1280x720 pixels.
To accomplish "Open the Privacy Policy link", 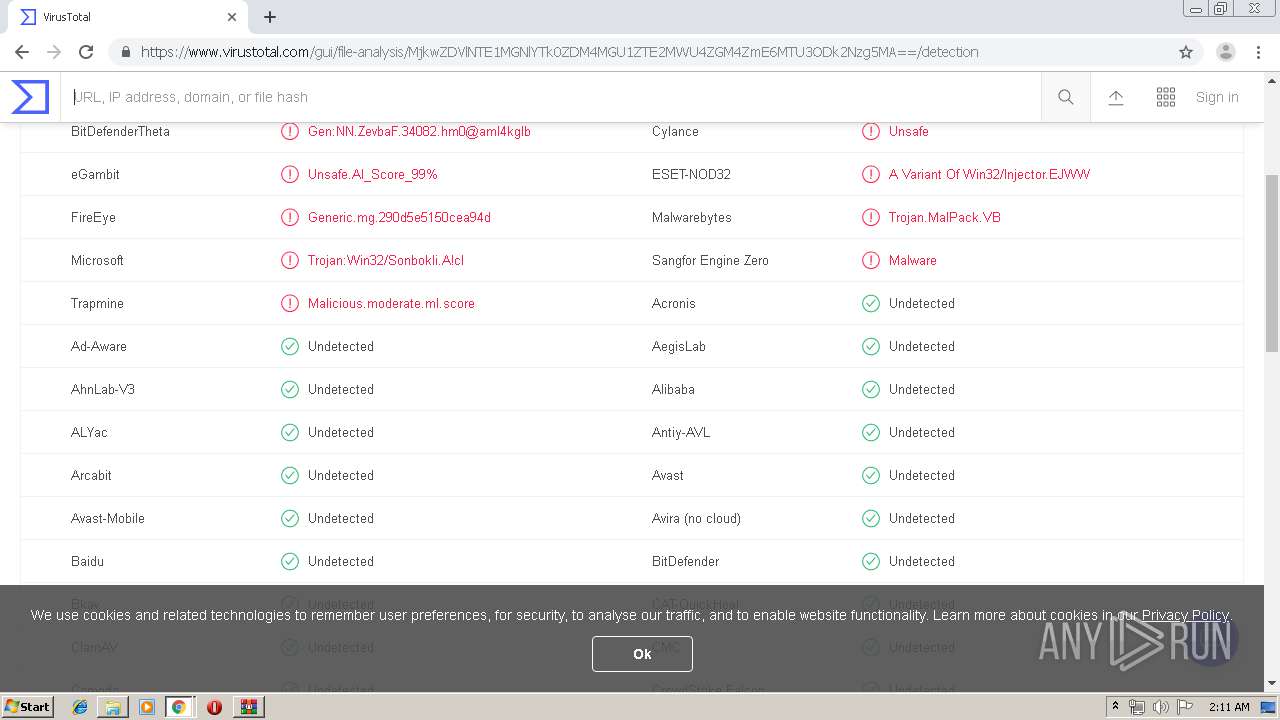I will point(1185,615).
